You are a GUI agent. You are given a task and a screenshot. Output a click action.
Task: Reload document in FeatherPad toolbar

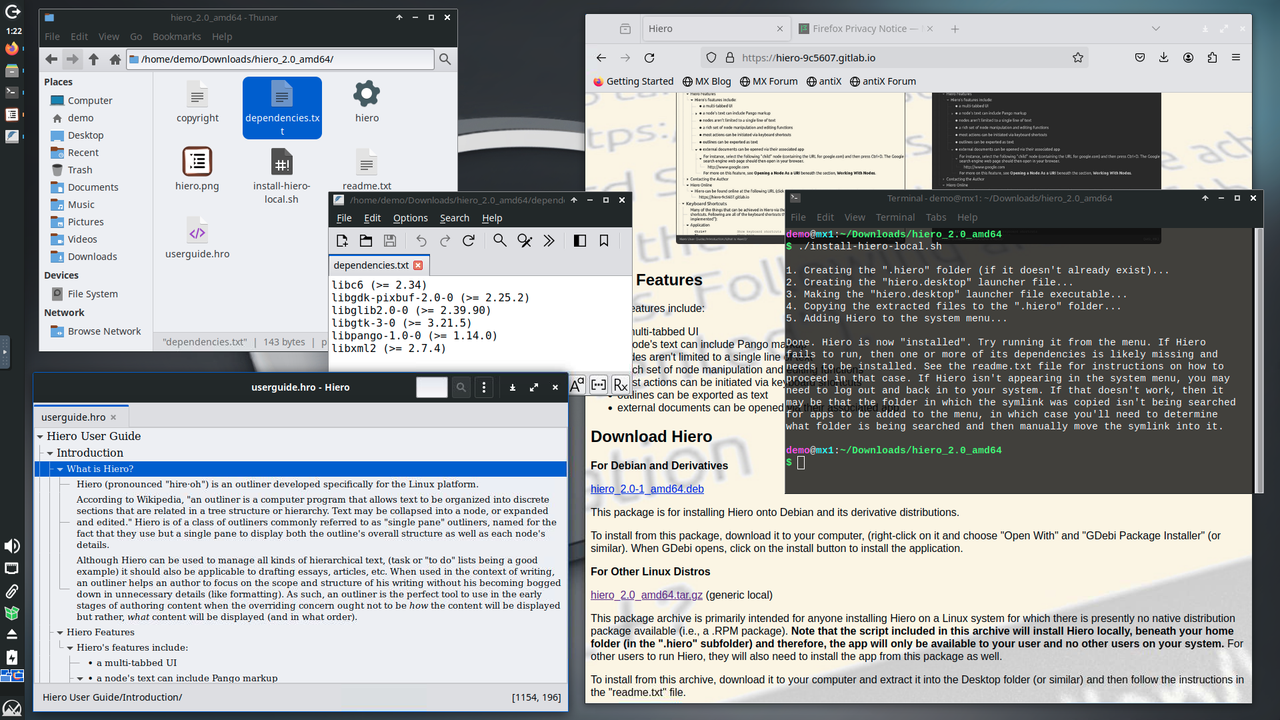[x=469, y=241]
